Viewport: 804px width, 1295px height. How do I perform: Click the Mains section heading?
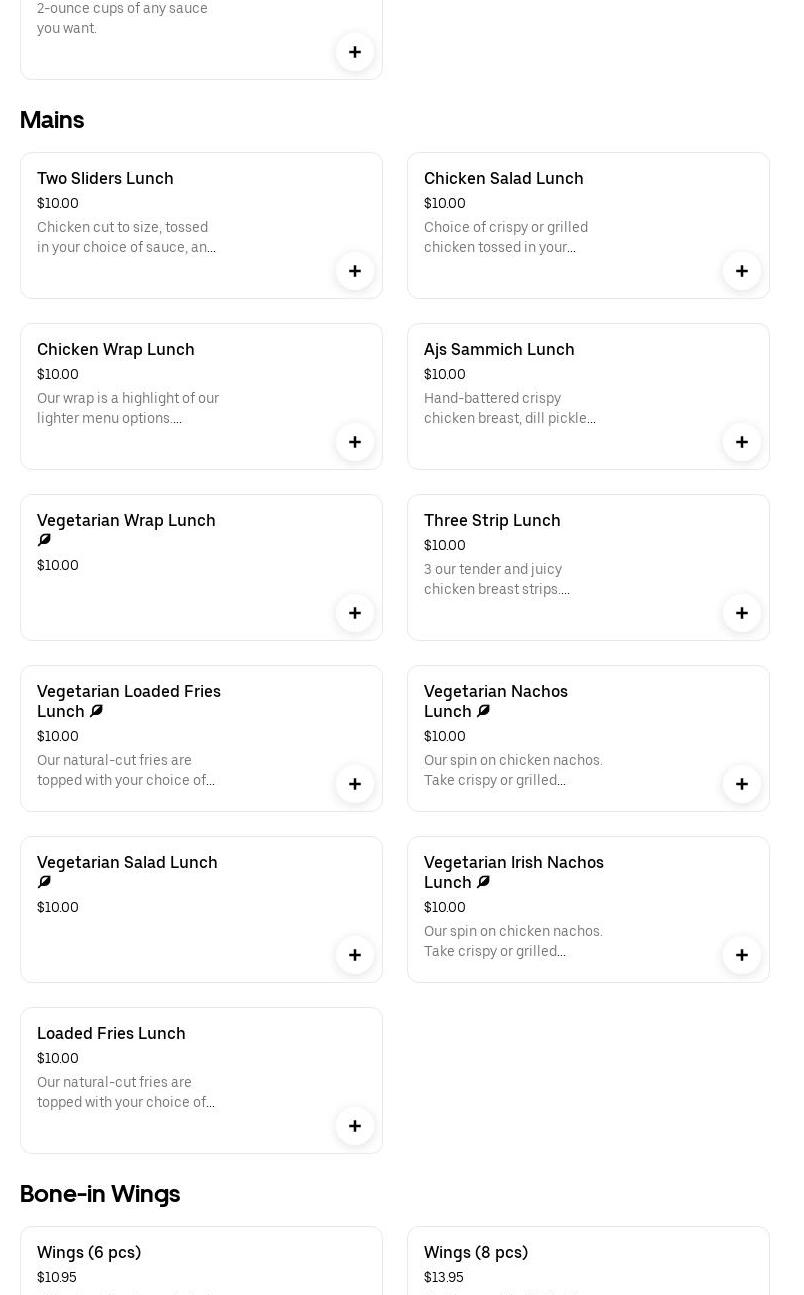(x=52, y=120)
